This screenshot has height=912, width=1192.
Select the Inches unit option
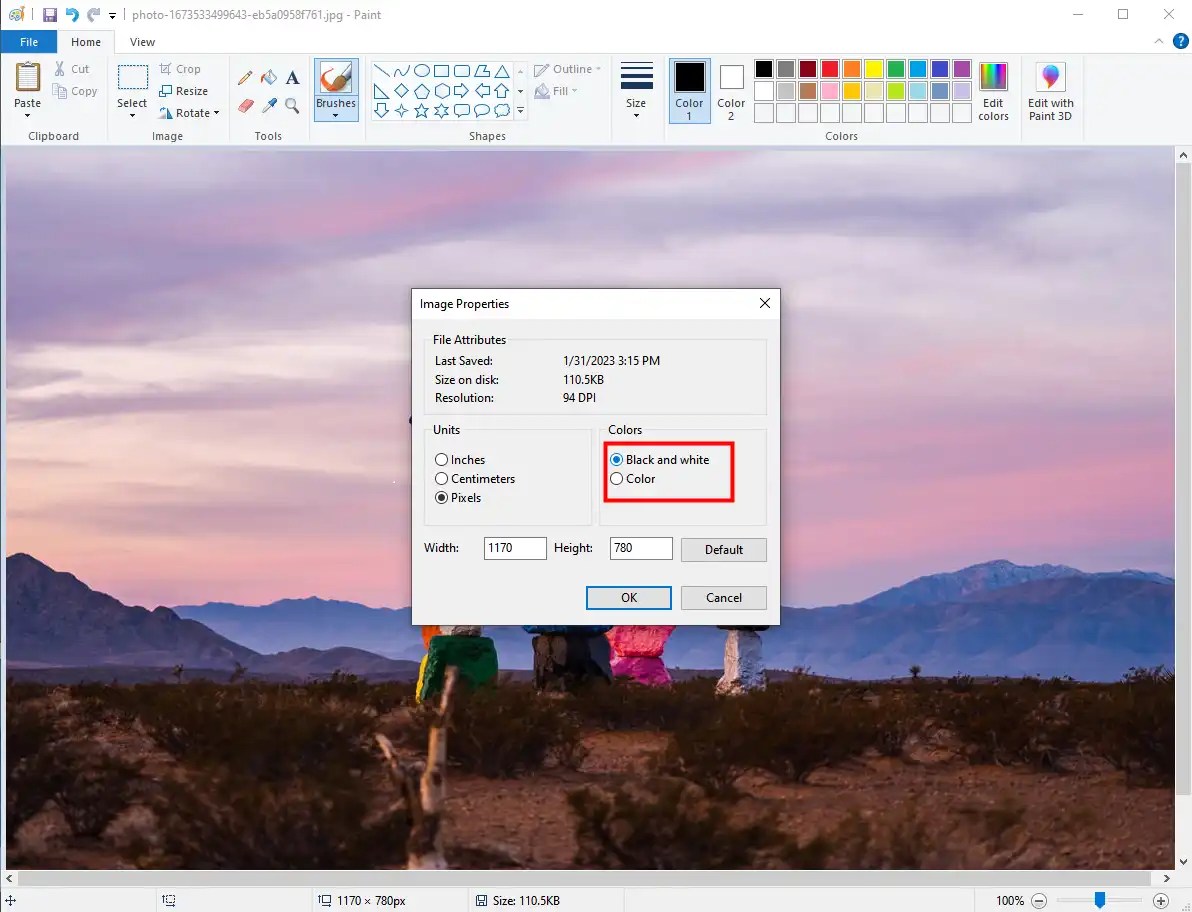(x=441, y=459)
